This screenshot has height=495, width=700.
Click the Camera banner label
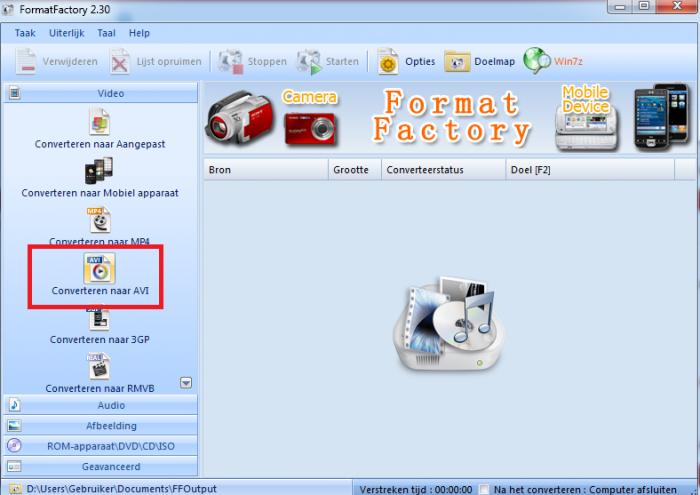[x=310, y=97]
